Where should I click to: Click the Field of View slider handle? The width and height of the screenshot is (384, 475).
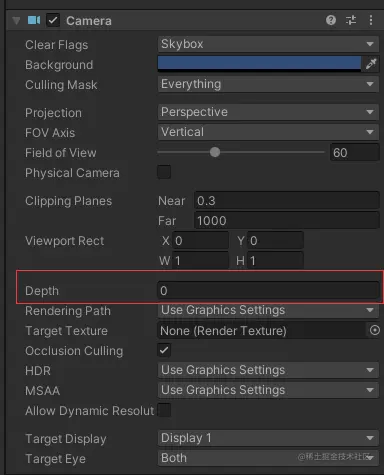pyautogui.click(x=215, y=152)
